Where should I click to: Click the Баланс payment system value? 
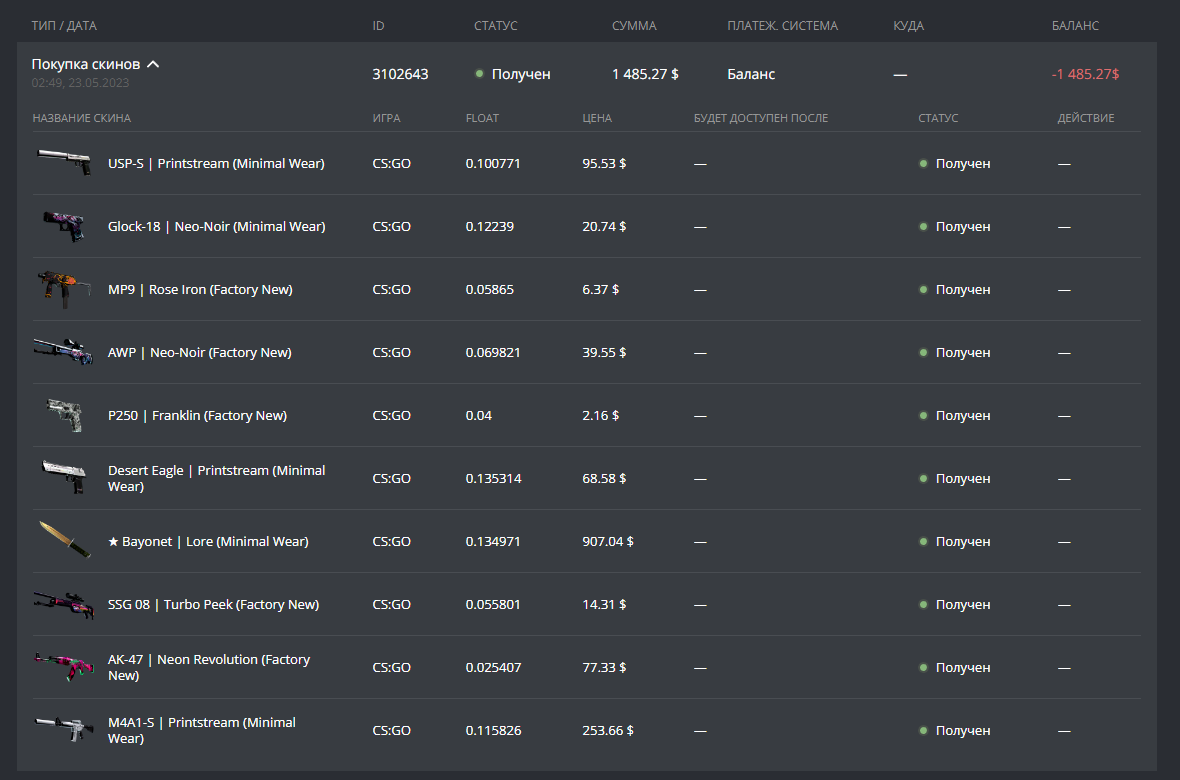click(751, 74)
